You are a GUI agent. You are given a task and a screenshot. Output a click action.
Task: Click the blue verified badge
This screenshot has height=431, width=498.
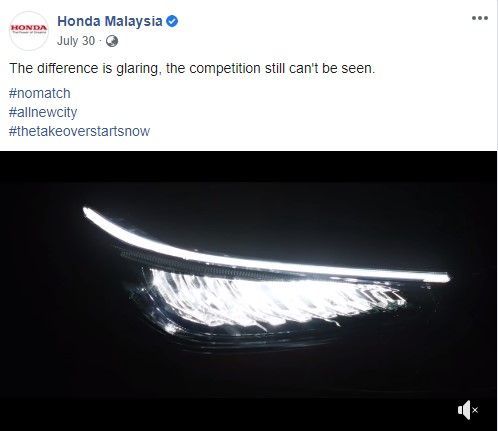tap(172, 21)
